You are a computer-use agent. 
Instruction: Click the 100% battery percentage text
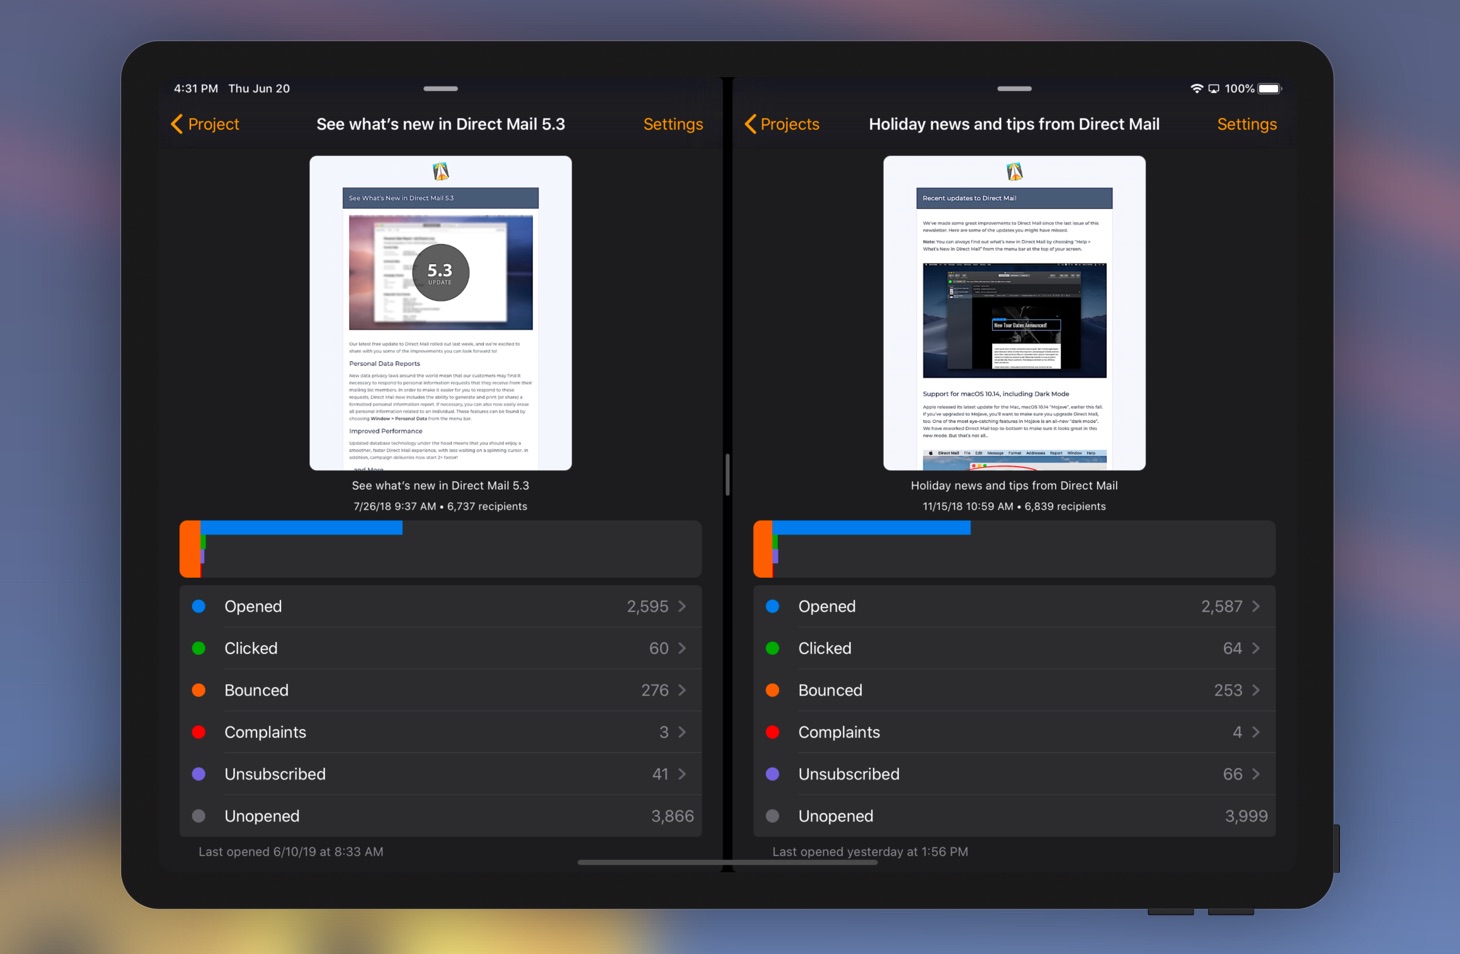coord(1240,89)
